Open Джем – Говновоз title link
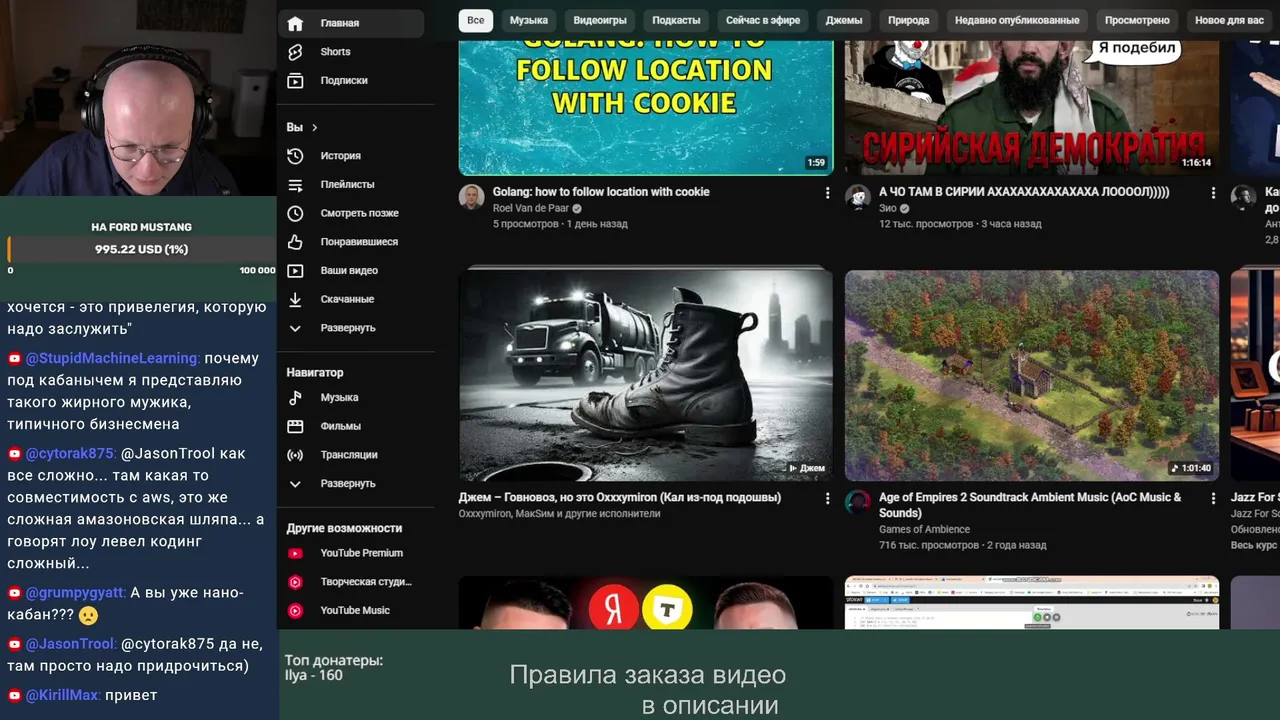 (620, 497)
